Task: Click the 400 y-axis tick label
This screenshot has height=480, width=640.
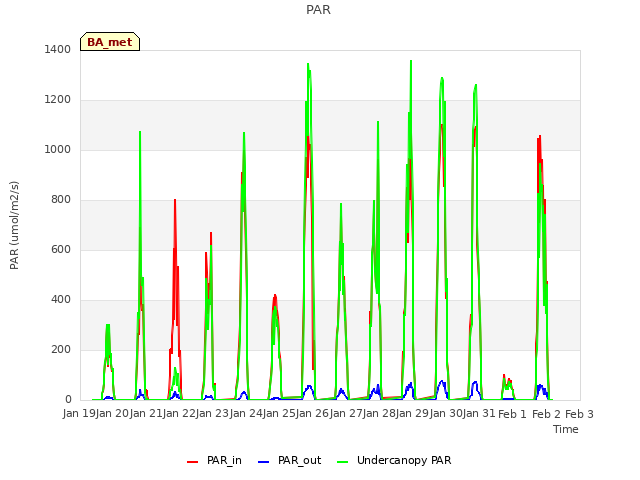Action: 61,300
